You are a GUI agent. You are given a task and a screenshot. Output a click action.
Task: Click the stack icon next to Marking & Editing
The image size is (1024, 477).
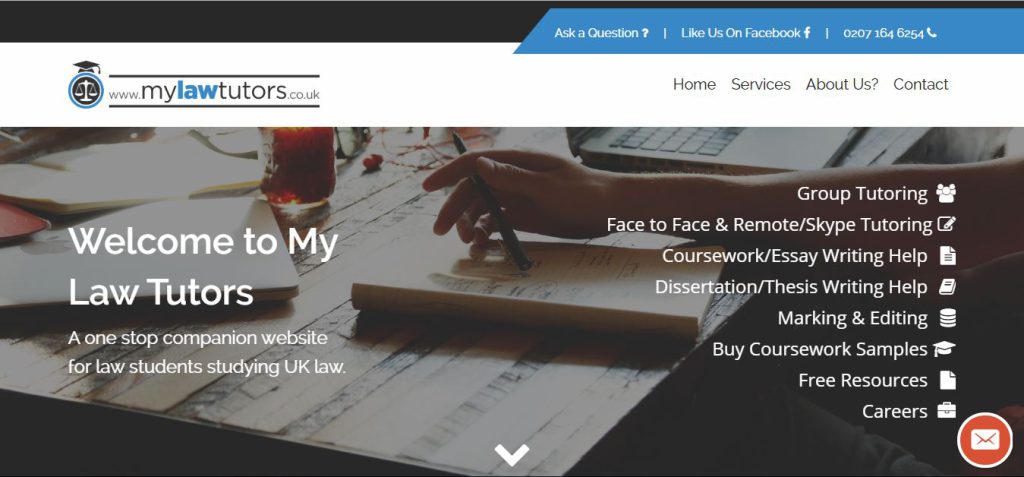[x=948, y=318]
